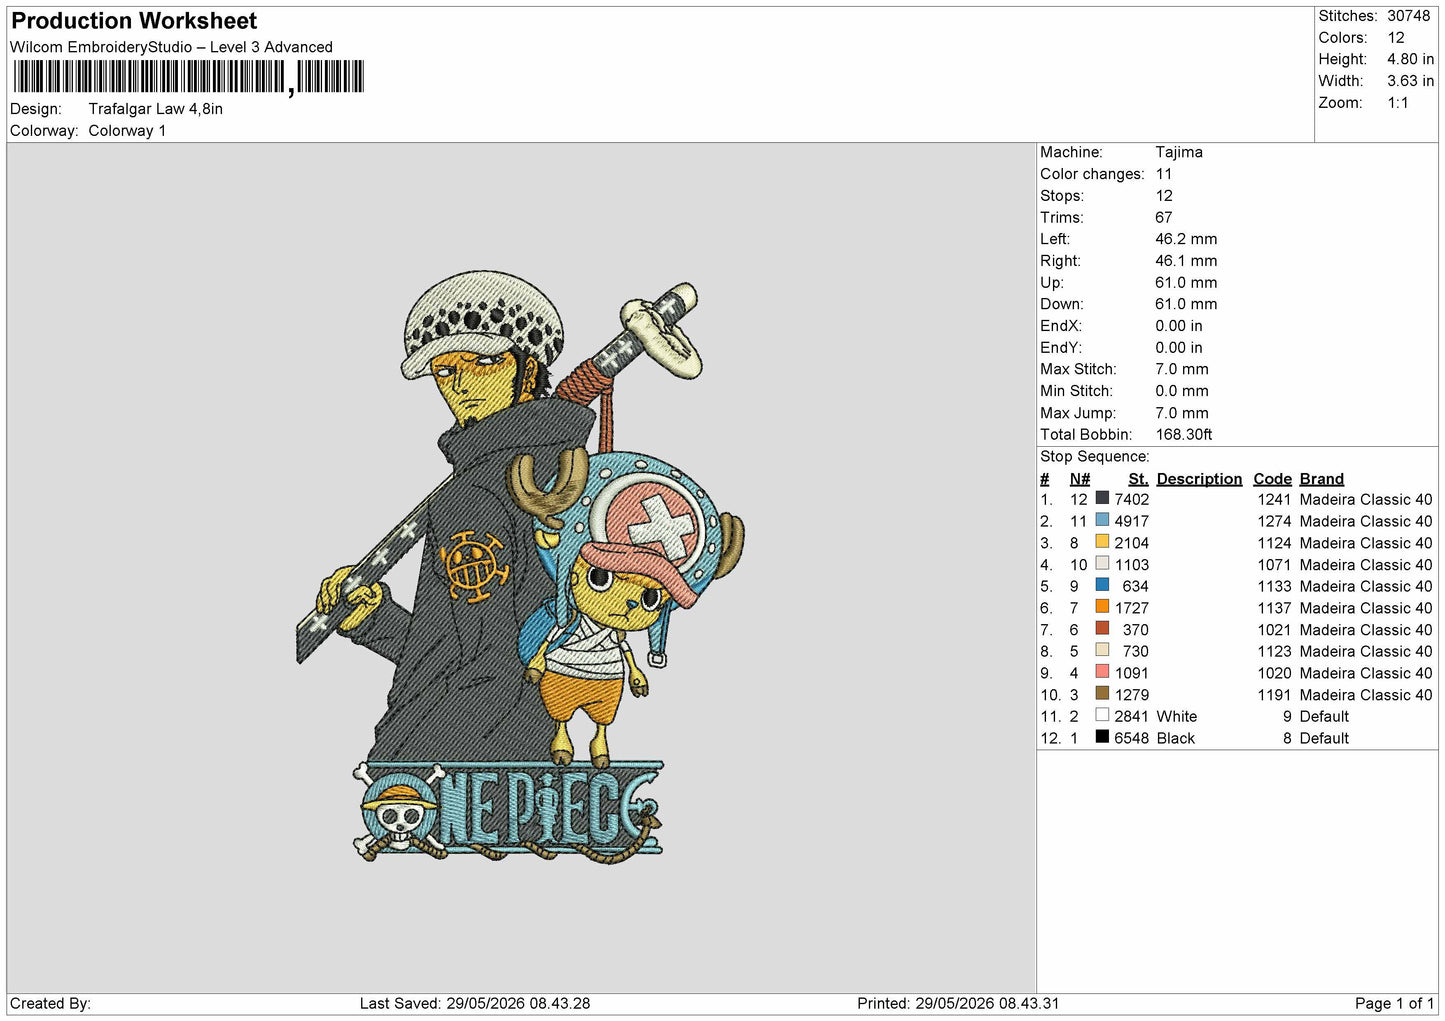Click stitch count 4917 in row 2
The height and width of the screenshot is (1021, 1445).
[1132, 521]
